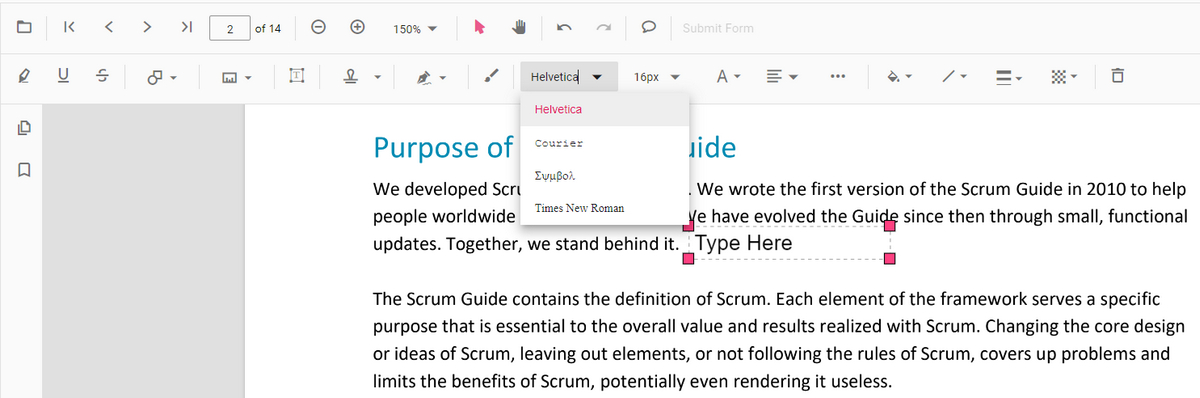Zoom in with the plus icon

pyautogui.click(x=357, y=28)
